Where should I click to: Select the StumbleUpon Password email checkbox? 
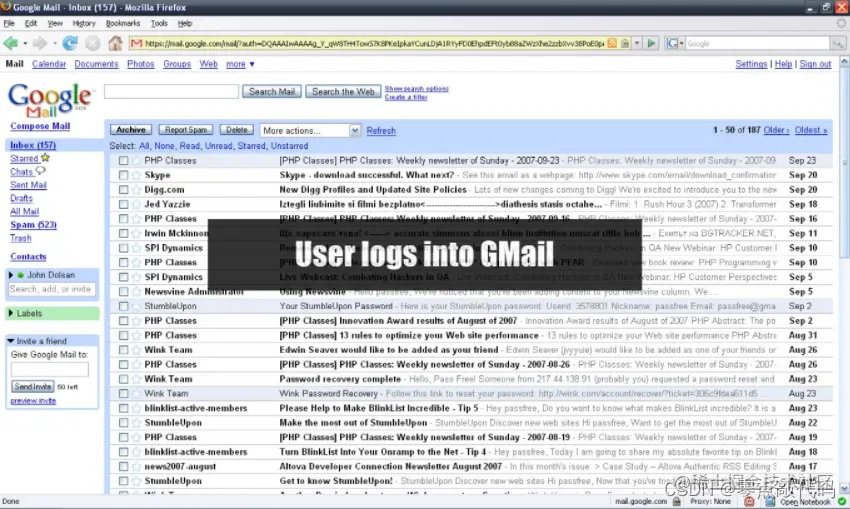pyautogui.click(x=124, y=306)
